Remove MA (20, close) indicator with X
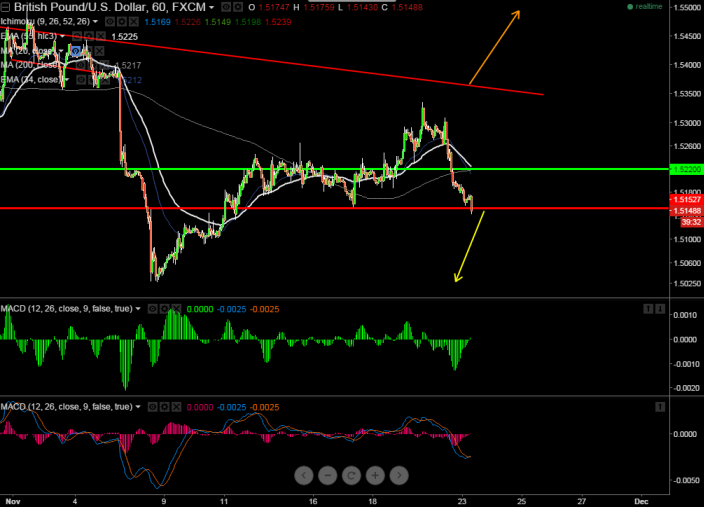Viewport: 704px width, 507px height. coord(99,51)
